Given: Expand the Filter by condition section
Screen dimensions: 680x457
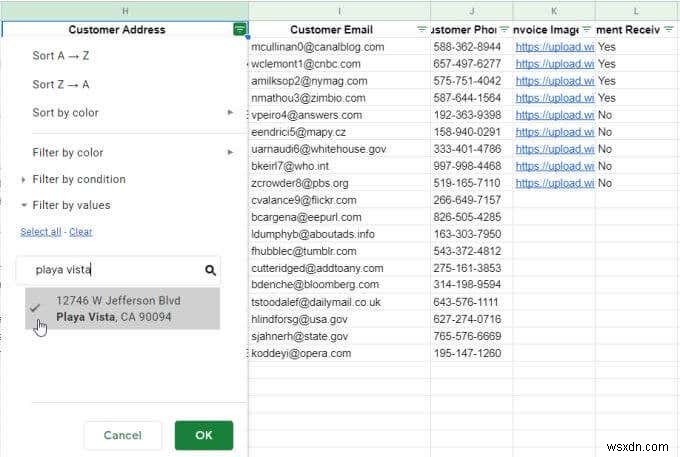Looking at the screenshot, I should 24,180.
